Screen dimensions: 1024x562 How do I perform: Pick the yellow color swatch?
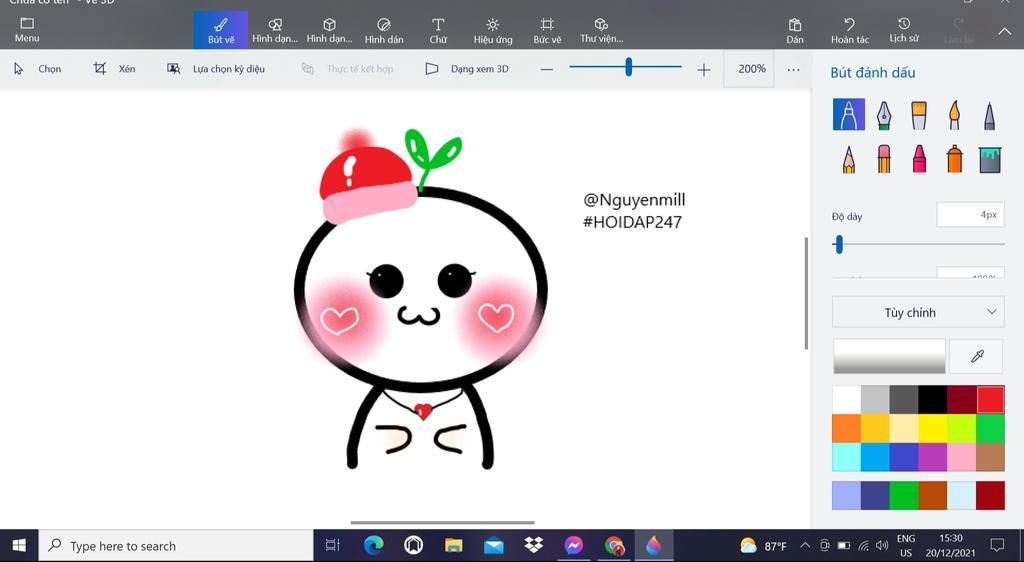(933, 428)
